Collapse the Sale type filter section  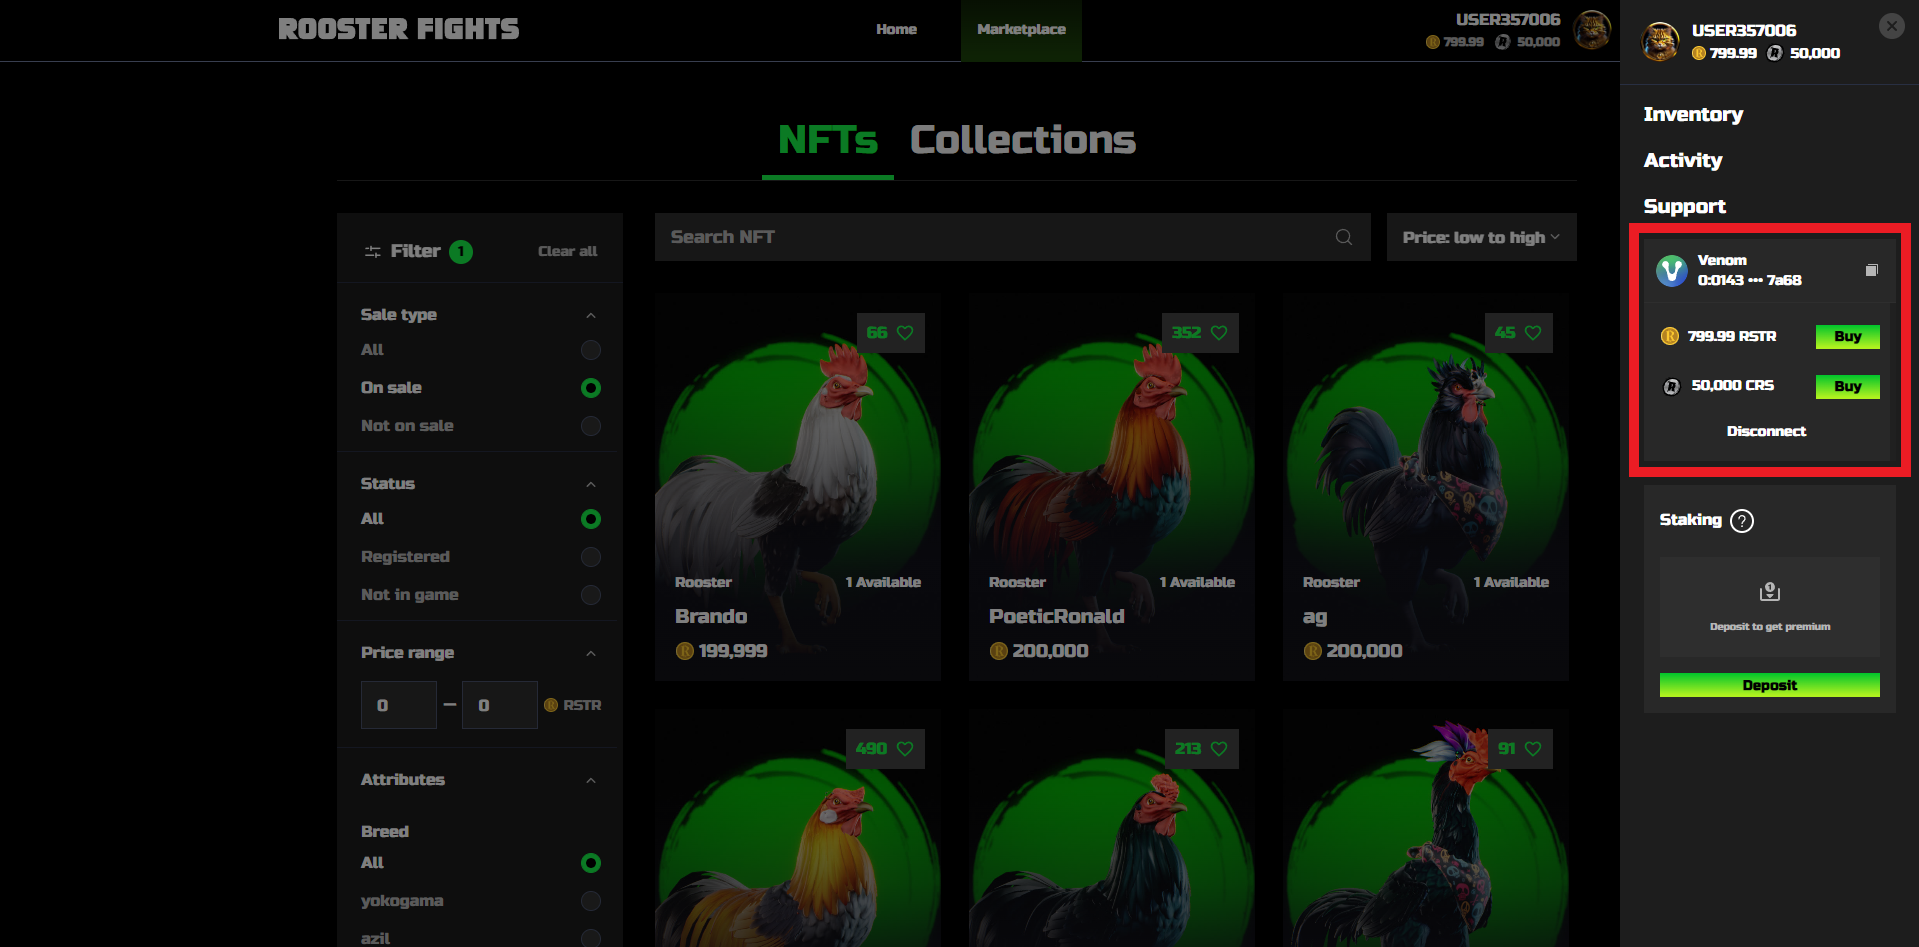click(590, 315)
